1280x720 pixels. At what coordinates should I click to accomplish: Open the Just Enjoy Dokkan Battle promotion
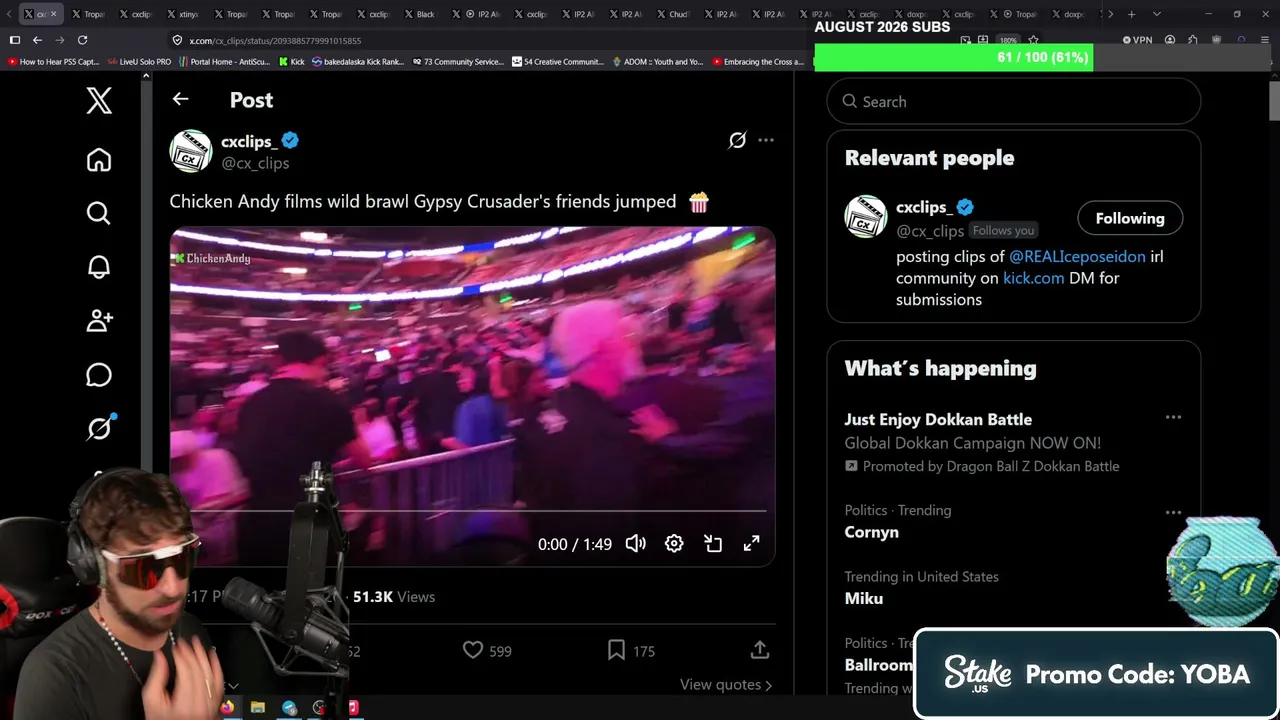938,419
